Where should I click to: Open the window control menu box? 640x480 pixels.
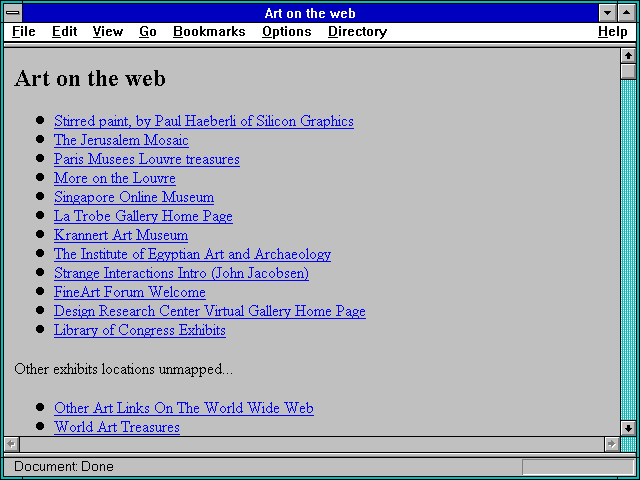(13, 13)
